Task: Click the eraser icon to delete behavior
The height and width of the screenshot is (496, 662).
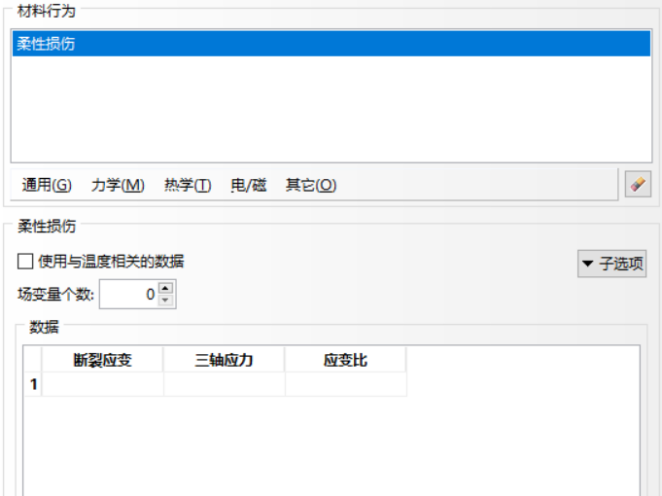Action: [x=636, y=184]
